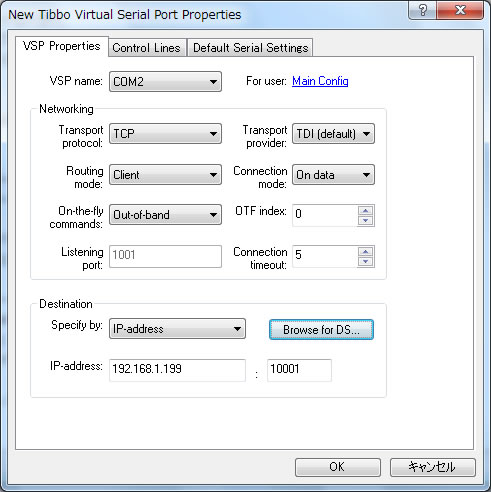Image resolution: width=491 pixels, height=492 pixels.
Task: Confirm the dialog with OK
Action: [338, 467]
